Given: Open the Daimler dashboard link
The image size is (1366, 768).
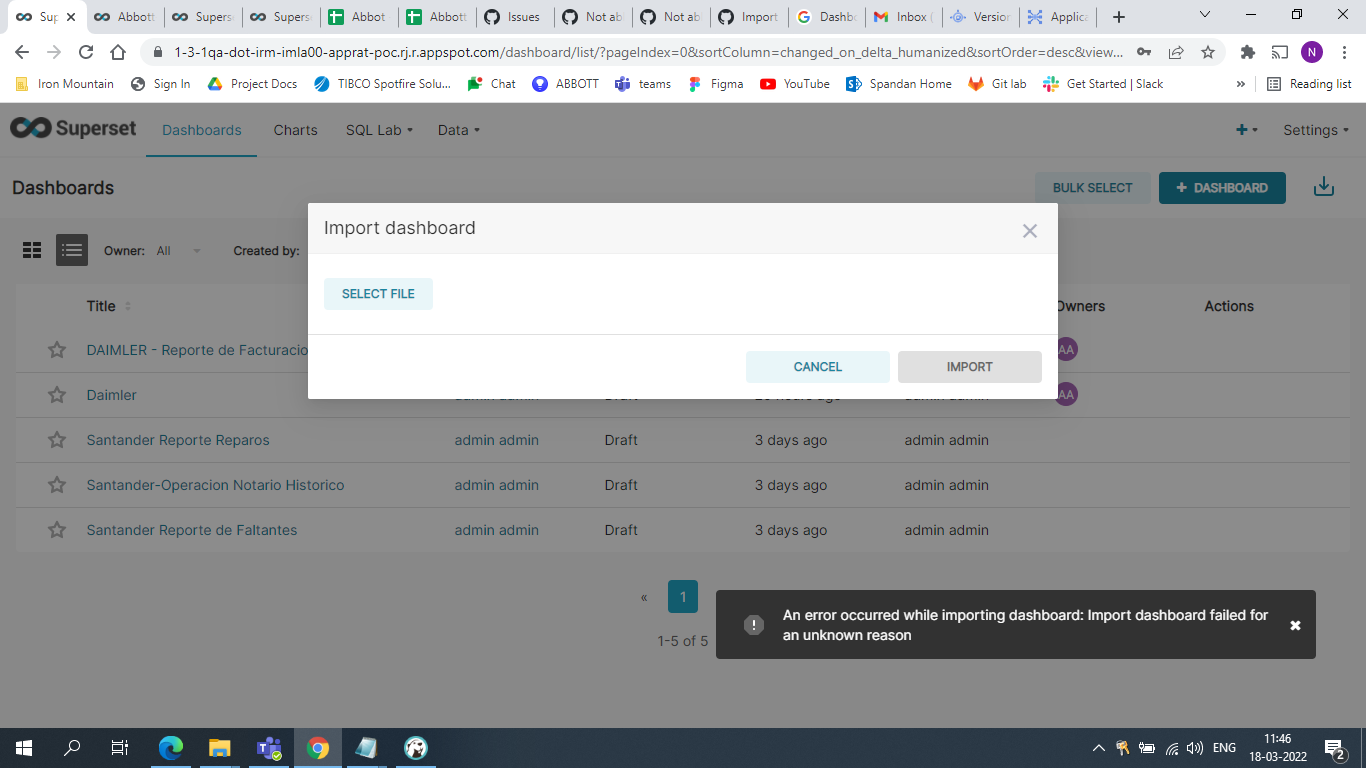Looking at the screenshot, I should 112,395.
